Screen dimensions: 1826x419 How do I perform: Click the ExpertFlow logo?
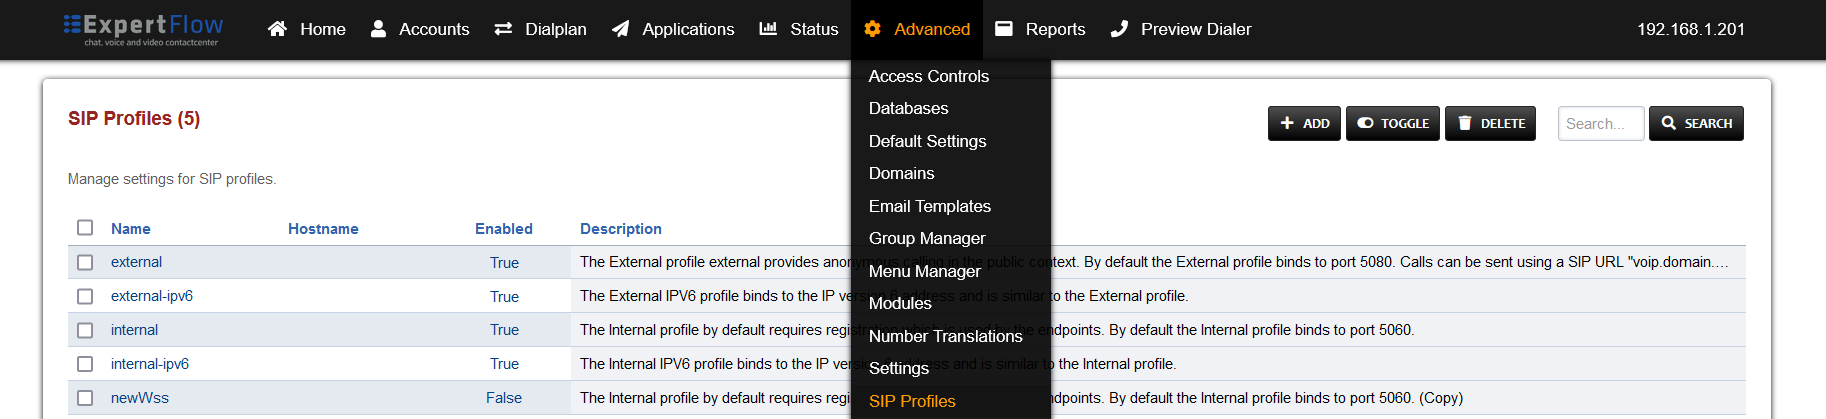143,29
